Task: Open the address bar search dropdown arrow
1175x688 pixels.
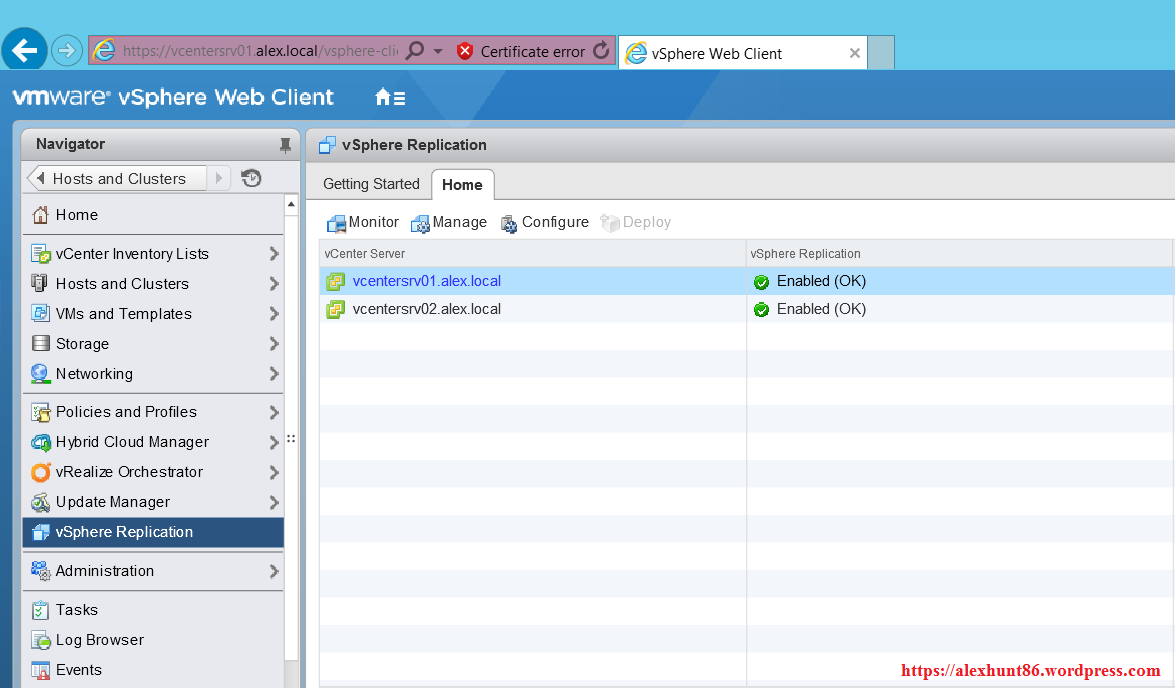Action: click(438, 51)
